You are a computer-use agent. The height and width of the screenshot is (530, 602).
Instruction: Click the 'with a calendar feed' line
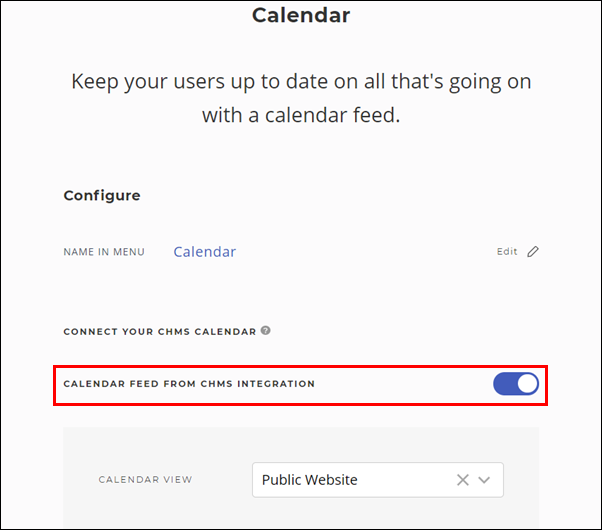click(x=301, y=115)
